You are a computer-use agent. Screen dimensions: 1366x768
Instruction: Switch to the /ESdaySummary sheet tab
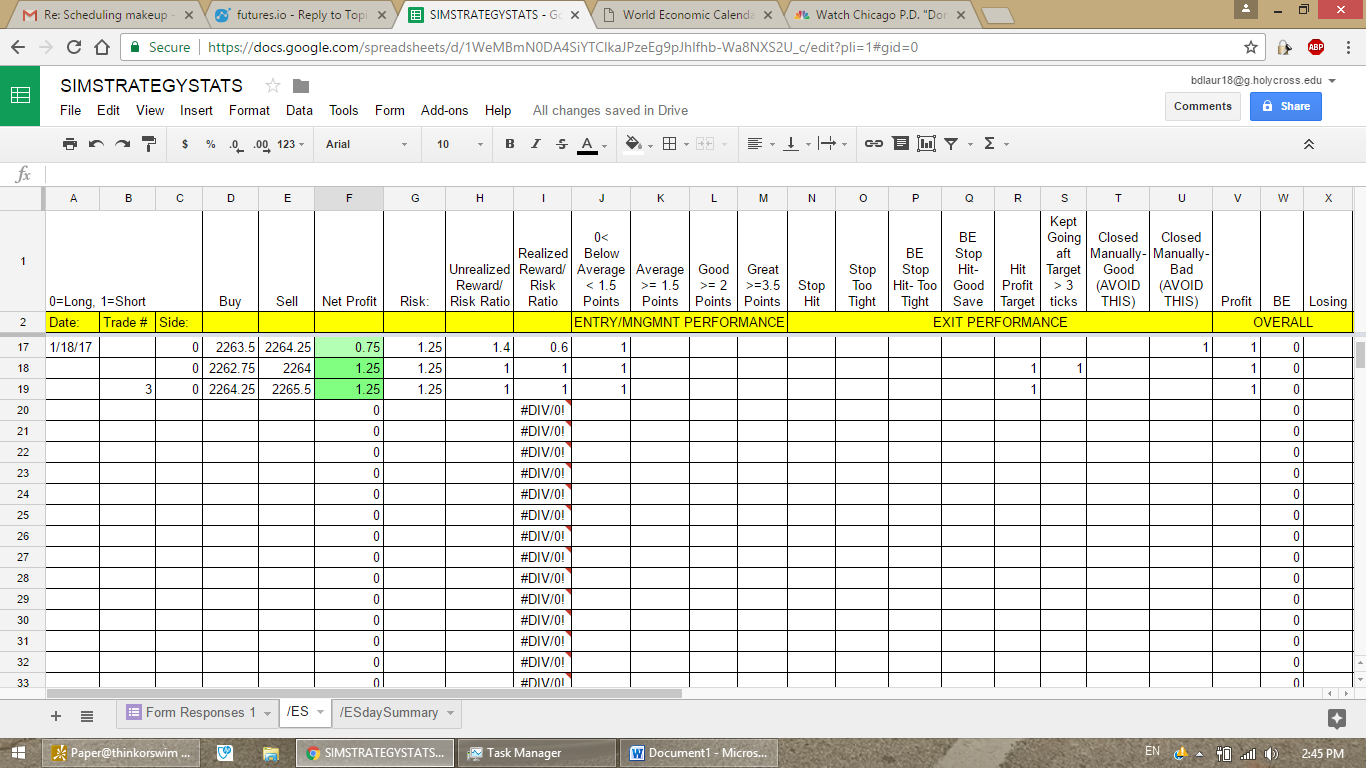tap(388, 713)
